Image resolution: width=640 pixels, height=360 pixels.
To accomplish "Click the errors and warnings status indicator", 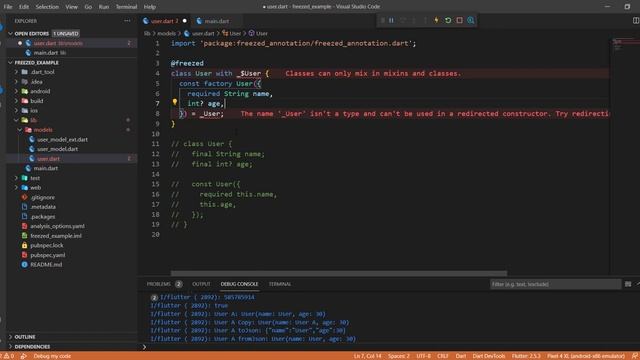I will click(7, 356).
